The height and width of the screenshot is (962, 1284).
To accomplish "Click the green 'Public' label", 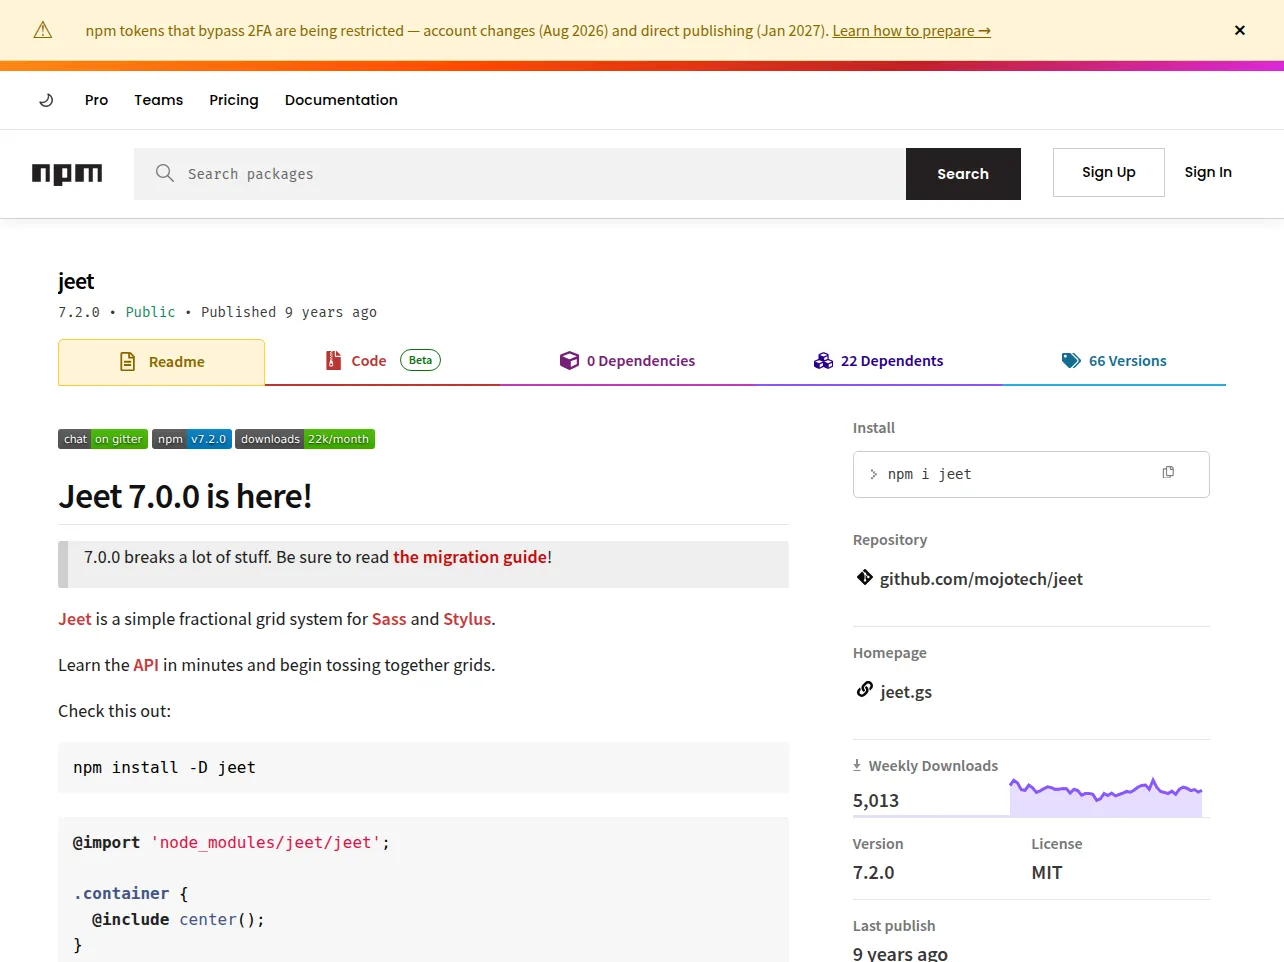I will point(150,312).
